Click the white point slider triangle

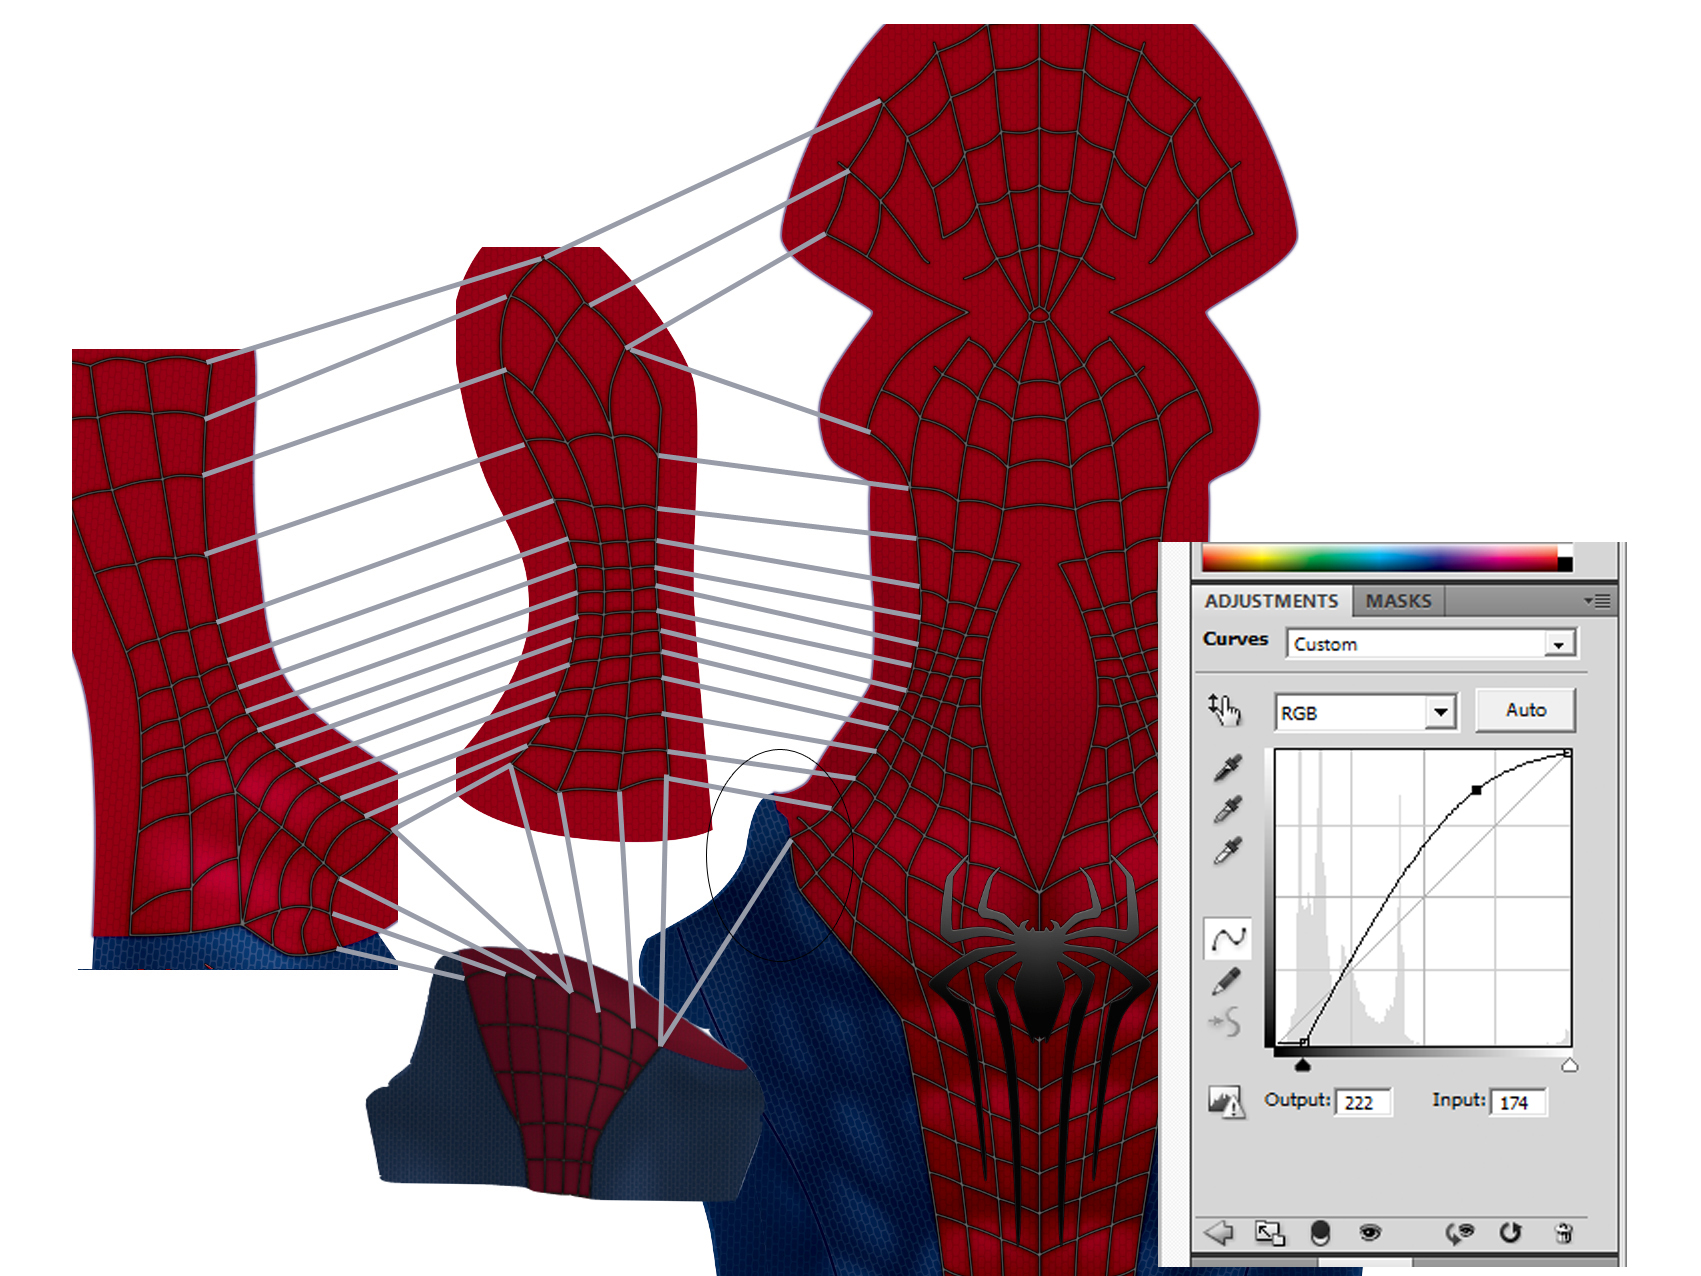pos(1569,1065)
